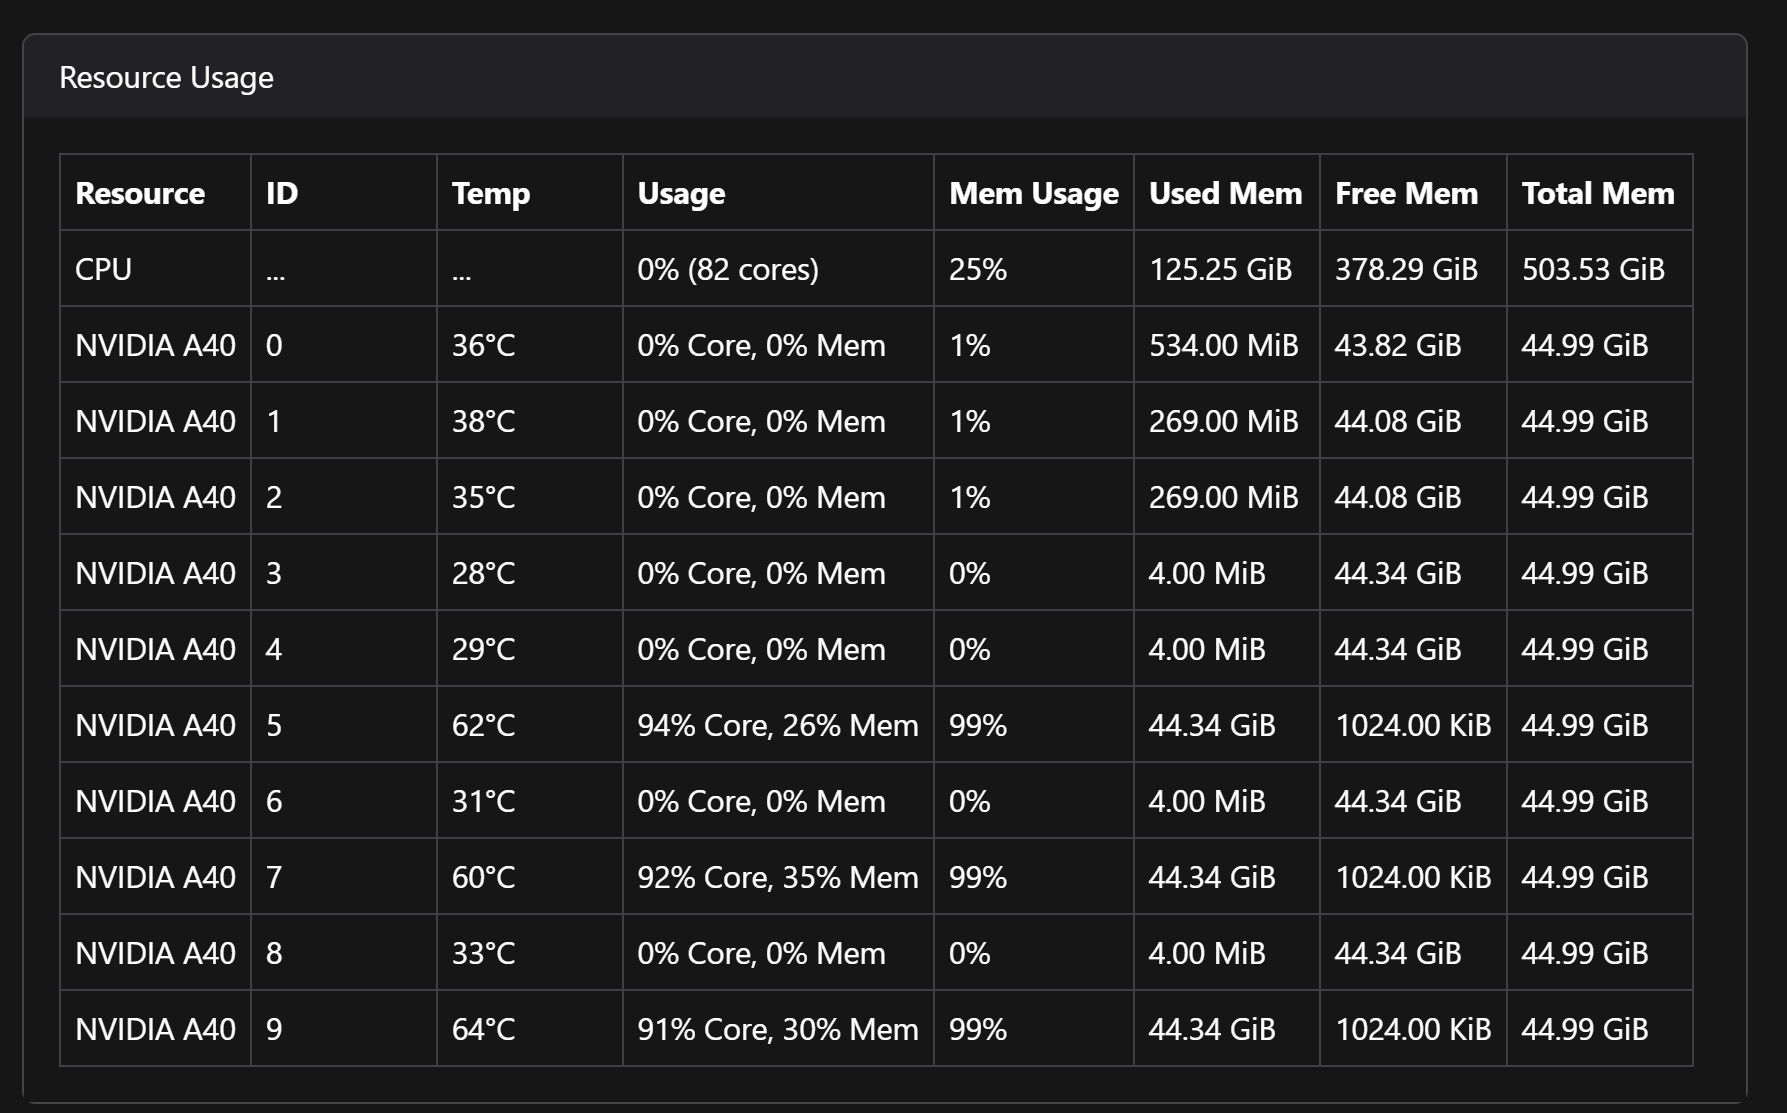Click the Used Mem column header
This screenshot has height=1113, width=1787.
click(1225, 193)
